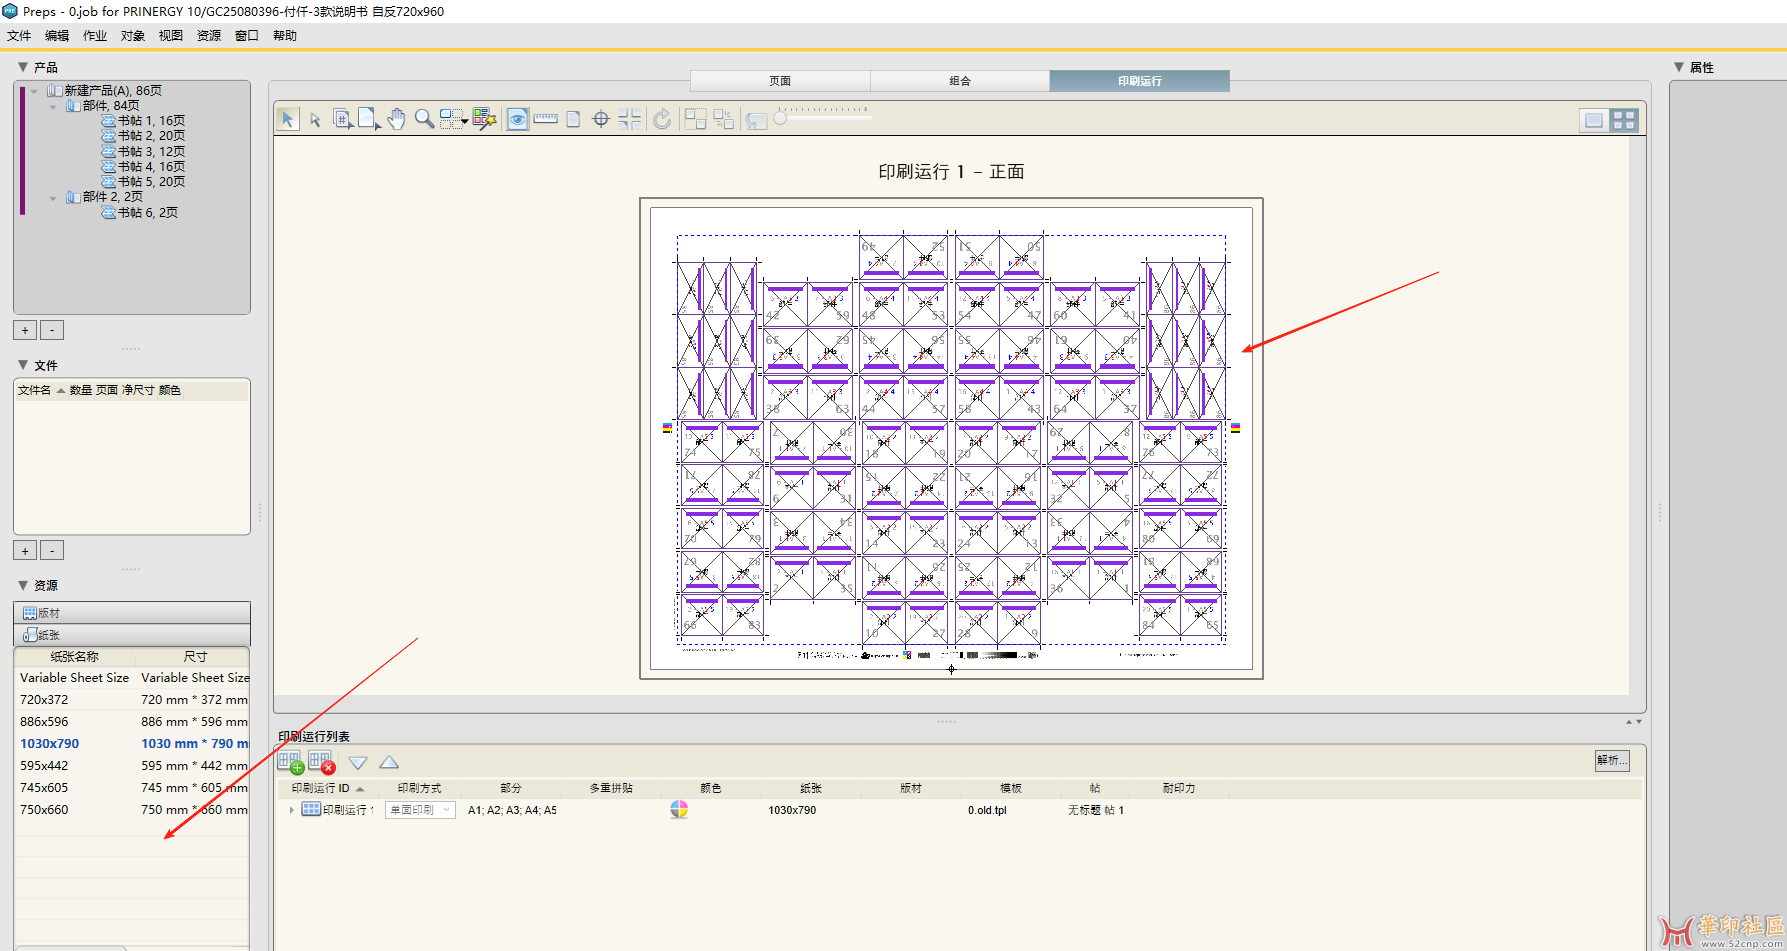Open the 对象 menu
The width and height of the screenshot is (1787, 951).
(133, 36)
